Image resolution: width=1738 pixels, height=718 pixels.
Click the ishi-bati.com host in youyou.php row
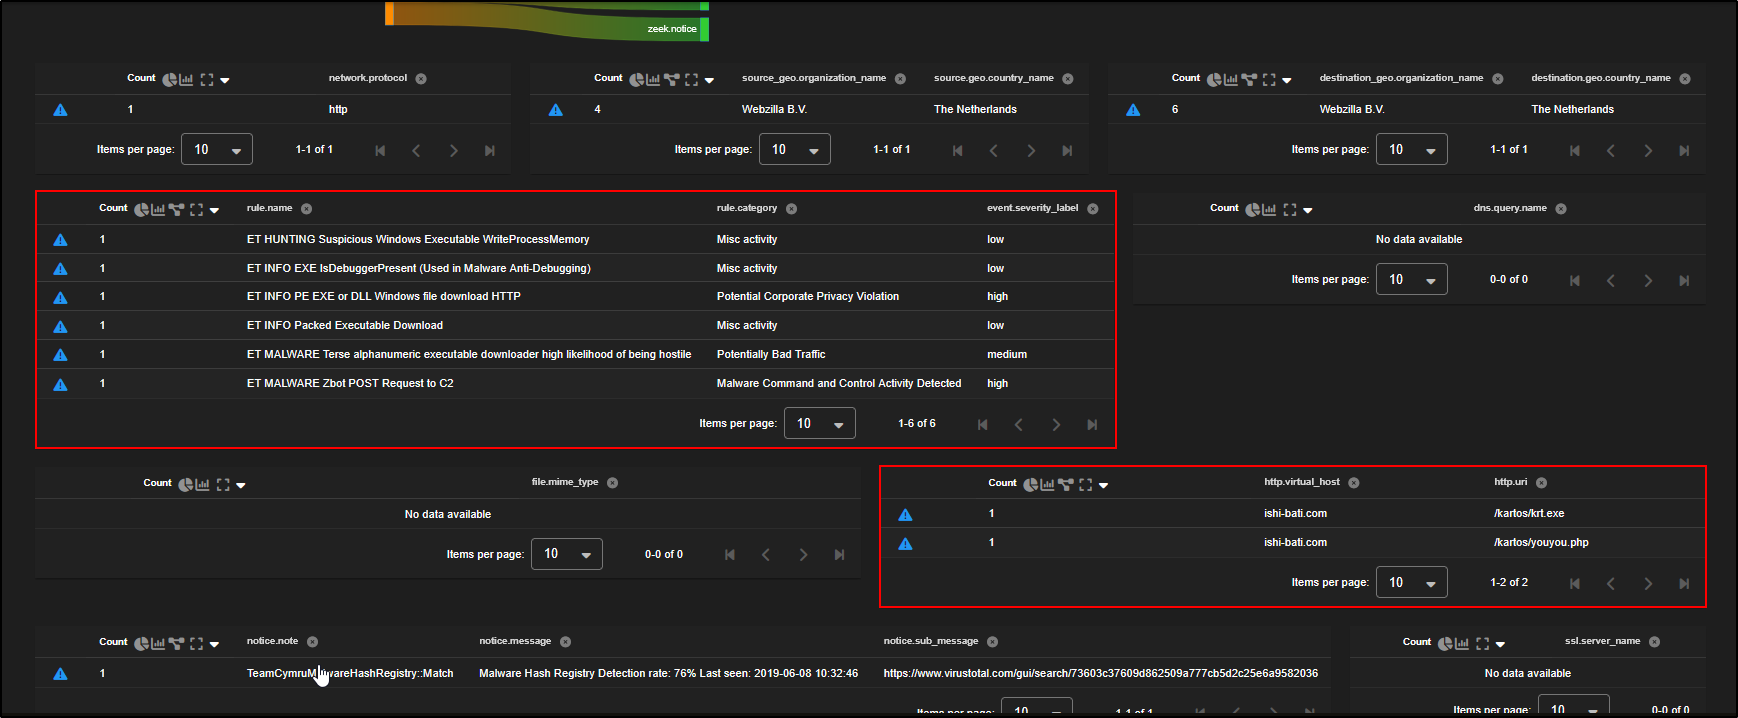(1295, 543)
